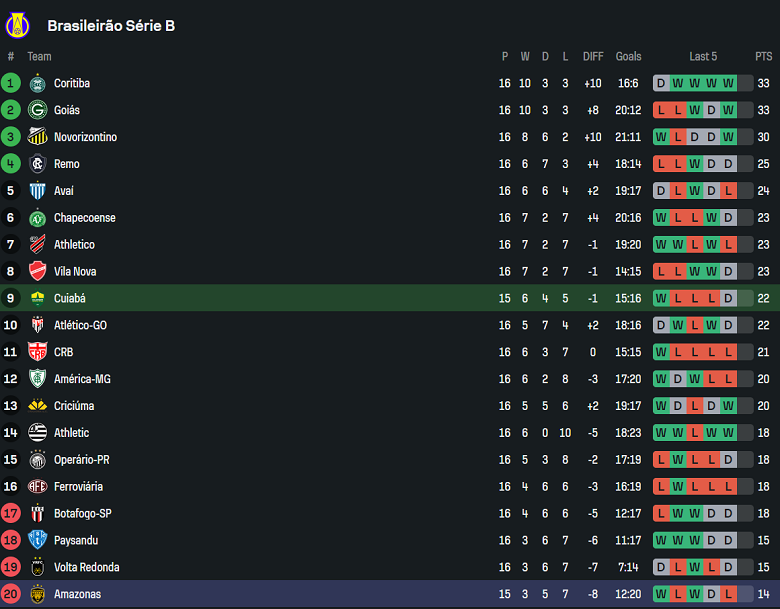This screenshot has height=609, width=780.
Task: Click the Chapecoense club crest
Action: click(37, 218)
